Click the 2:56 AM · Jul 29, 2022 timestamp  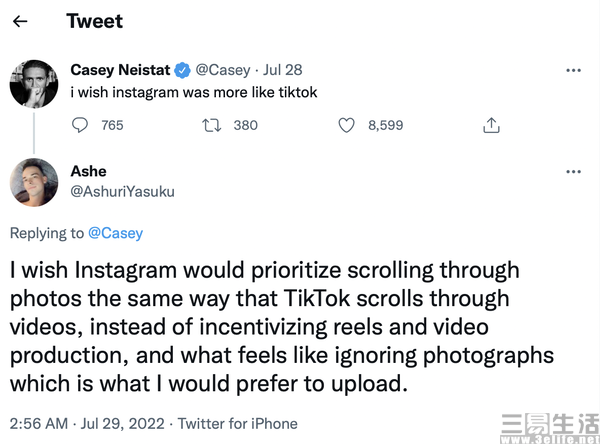point(87,424)
